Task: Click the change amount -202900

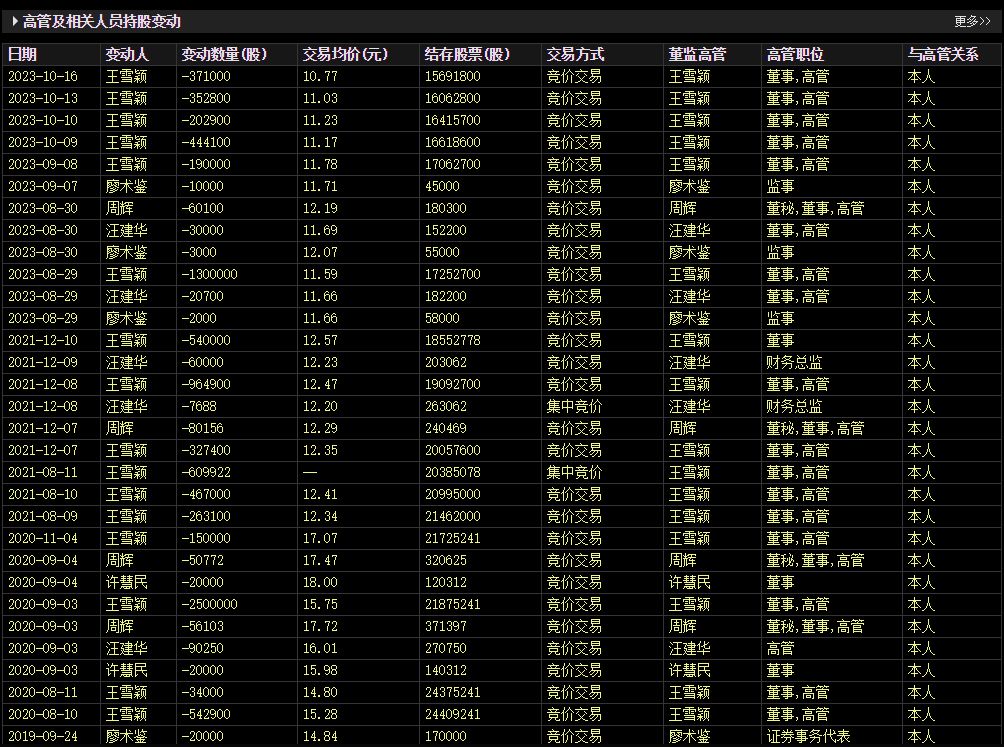Action: point(206,120)
